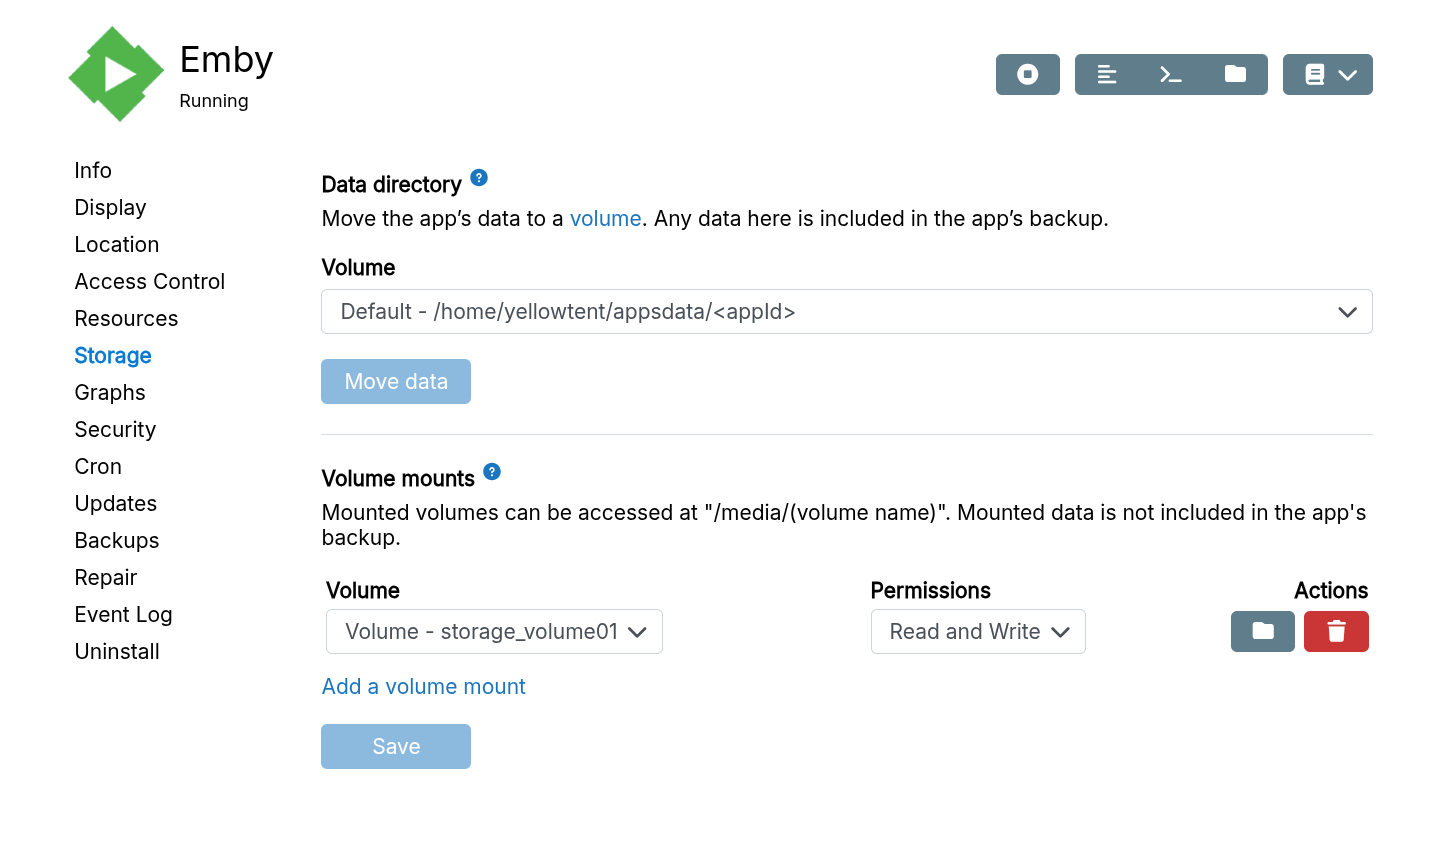This screenshot has width=1435, height=860.
Task: Open the terminal console icon
Action: tap(1170, 75)
